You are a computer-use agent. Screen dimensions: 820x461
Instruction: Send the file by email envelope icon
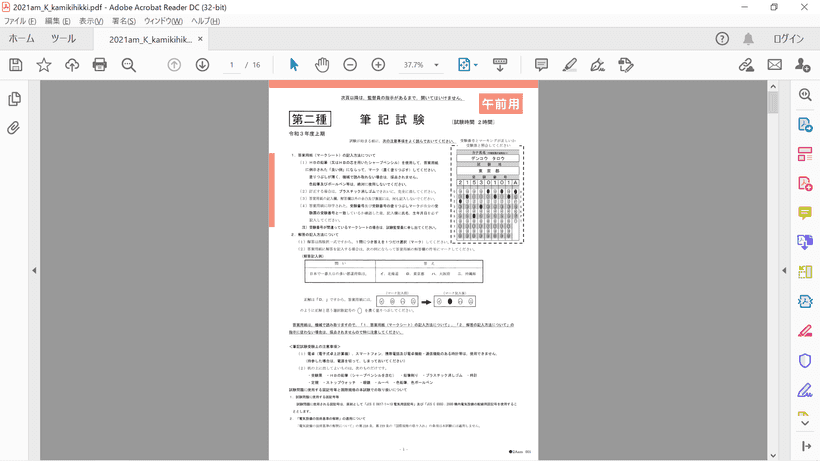click(x=775, y=65)
